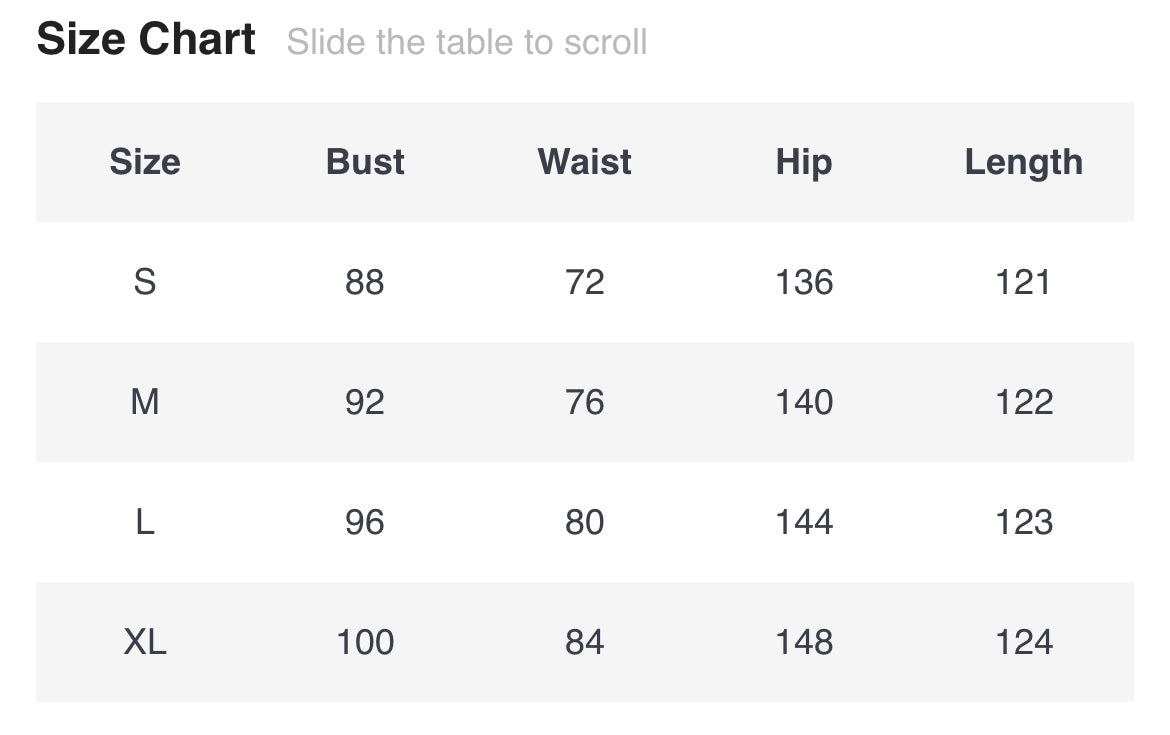Click the Length column header
Viewport: 1170px width, 735px height.
click(x=1023, y=162)
